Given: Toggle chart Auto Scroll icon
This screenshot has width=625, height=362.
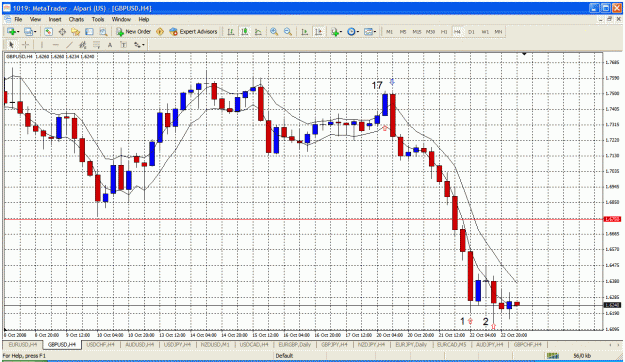Looking at the screenshot, I should [305, 31].
